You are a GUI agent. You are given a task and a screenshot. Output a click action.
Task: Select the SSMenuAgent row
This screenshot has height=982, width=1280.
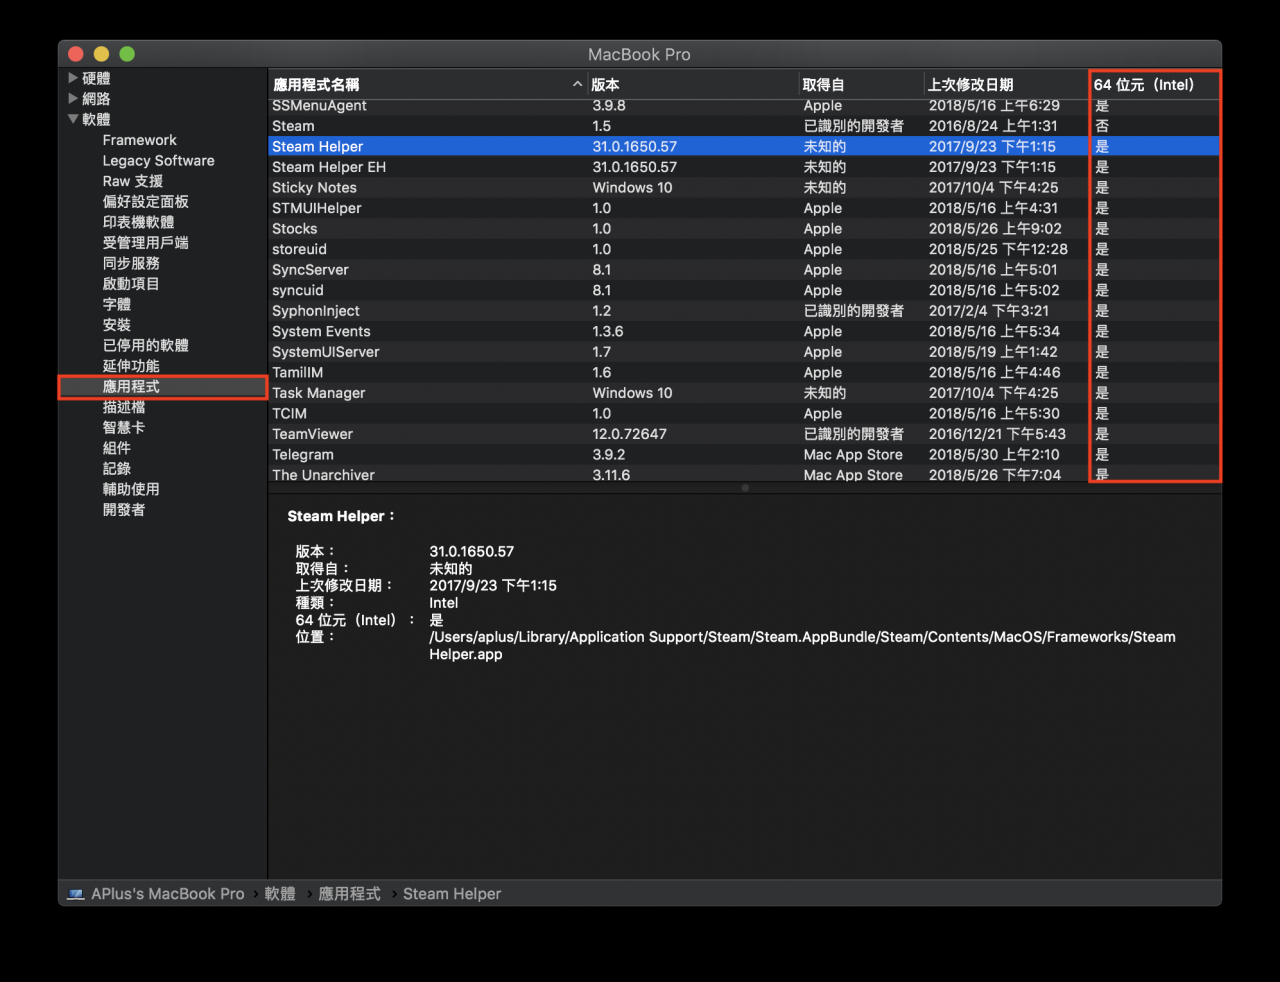(x=744, y=105)
